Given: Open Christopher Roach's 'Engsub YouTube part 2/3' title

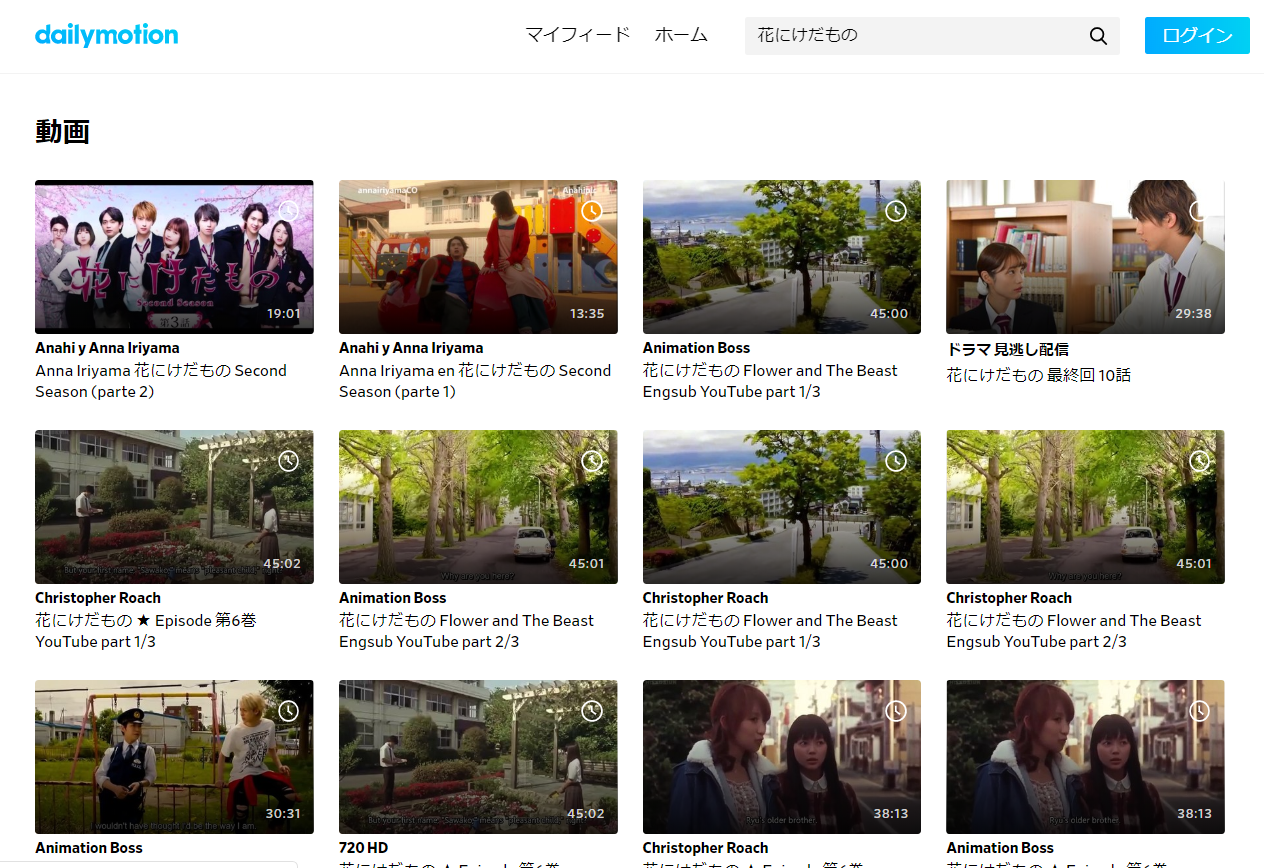Looking at the screenshot, I should coord(1074,631).
